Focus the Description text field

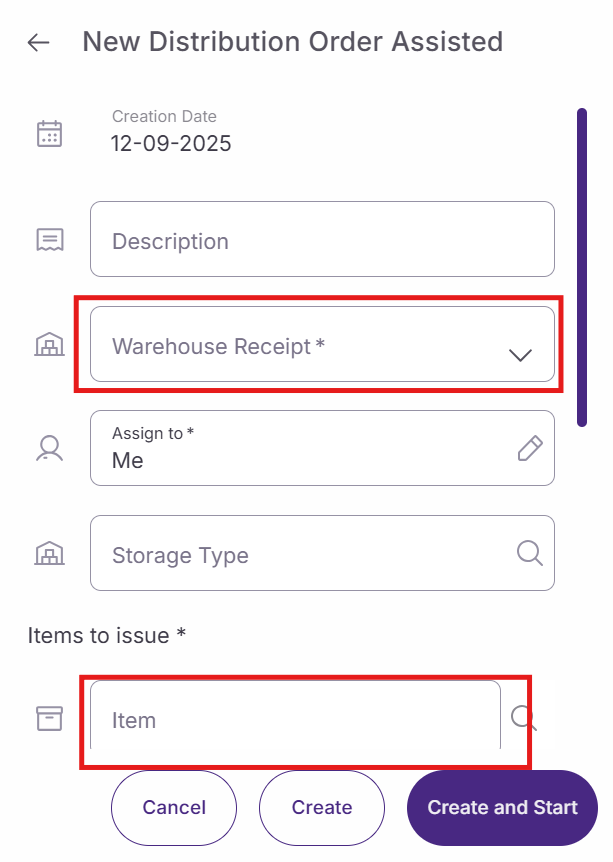pyautogui.click(x=322, y=240)
